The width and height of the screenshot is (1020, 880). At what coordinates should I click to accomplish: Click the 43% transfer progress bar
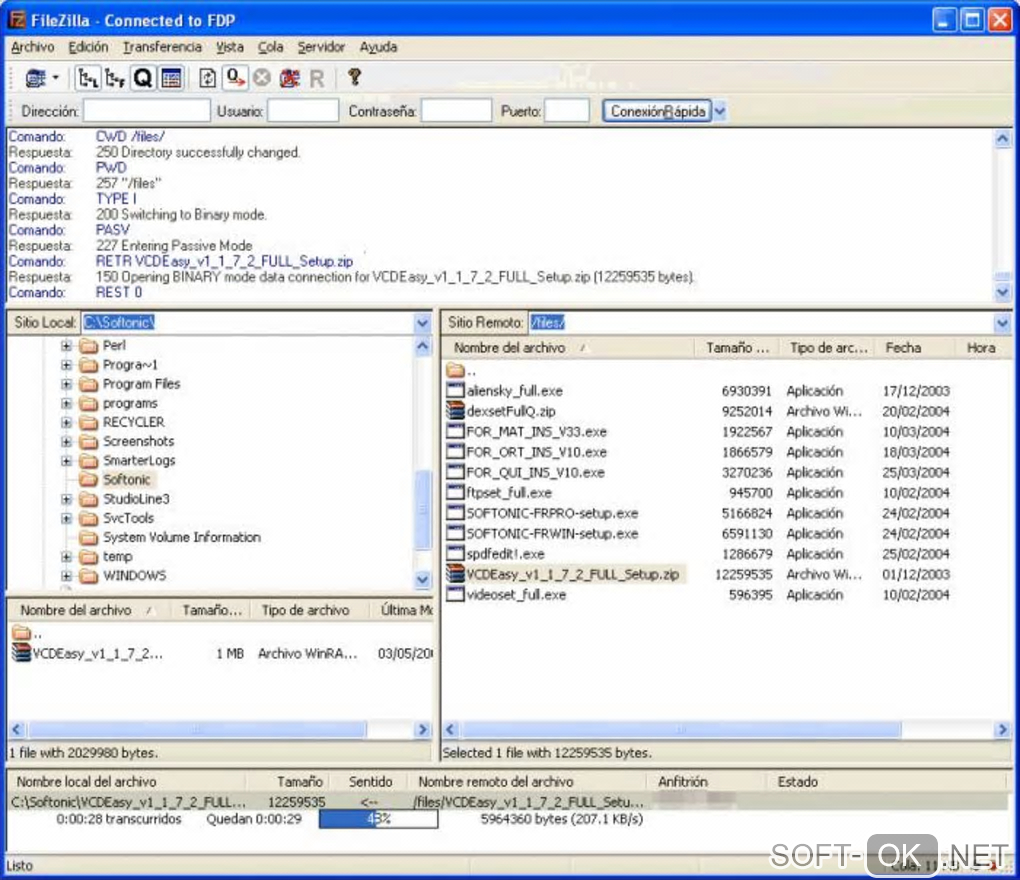pos(379,819)
